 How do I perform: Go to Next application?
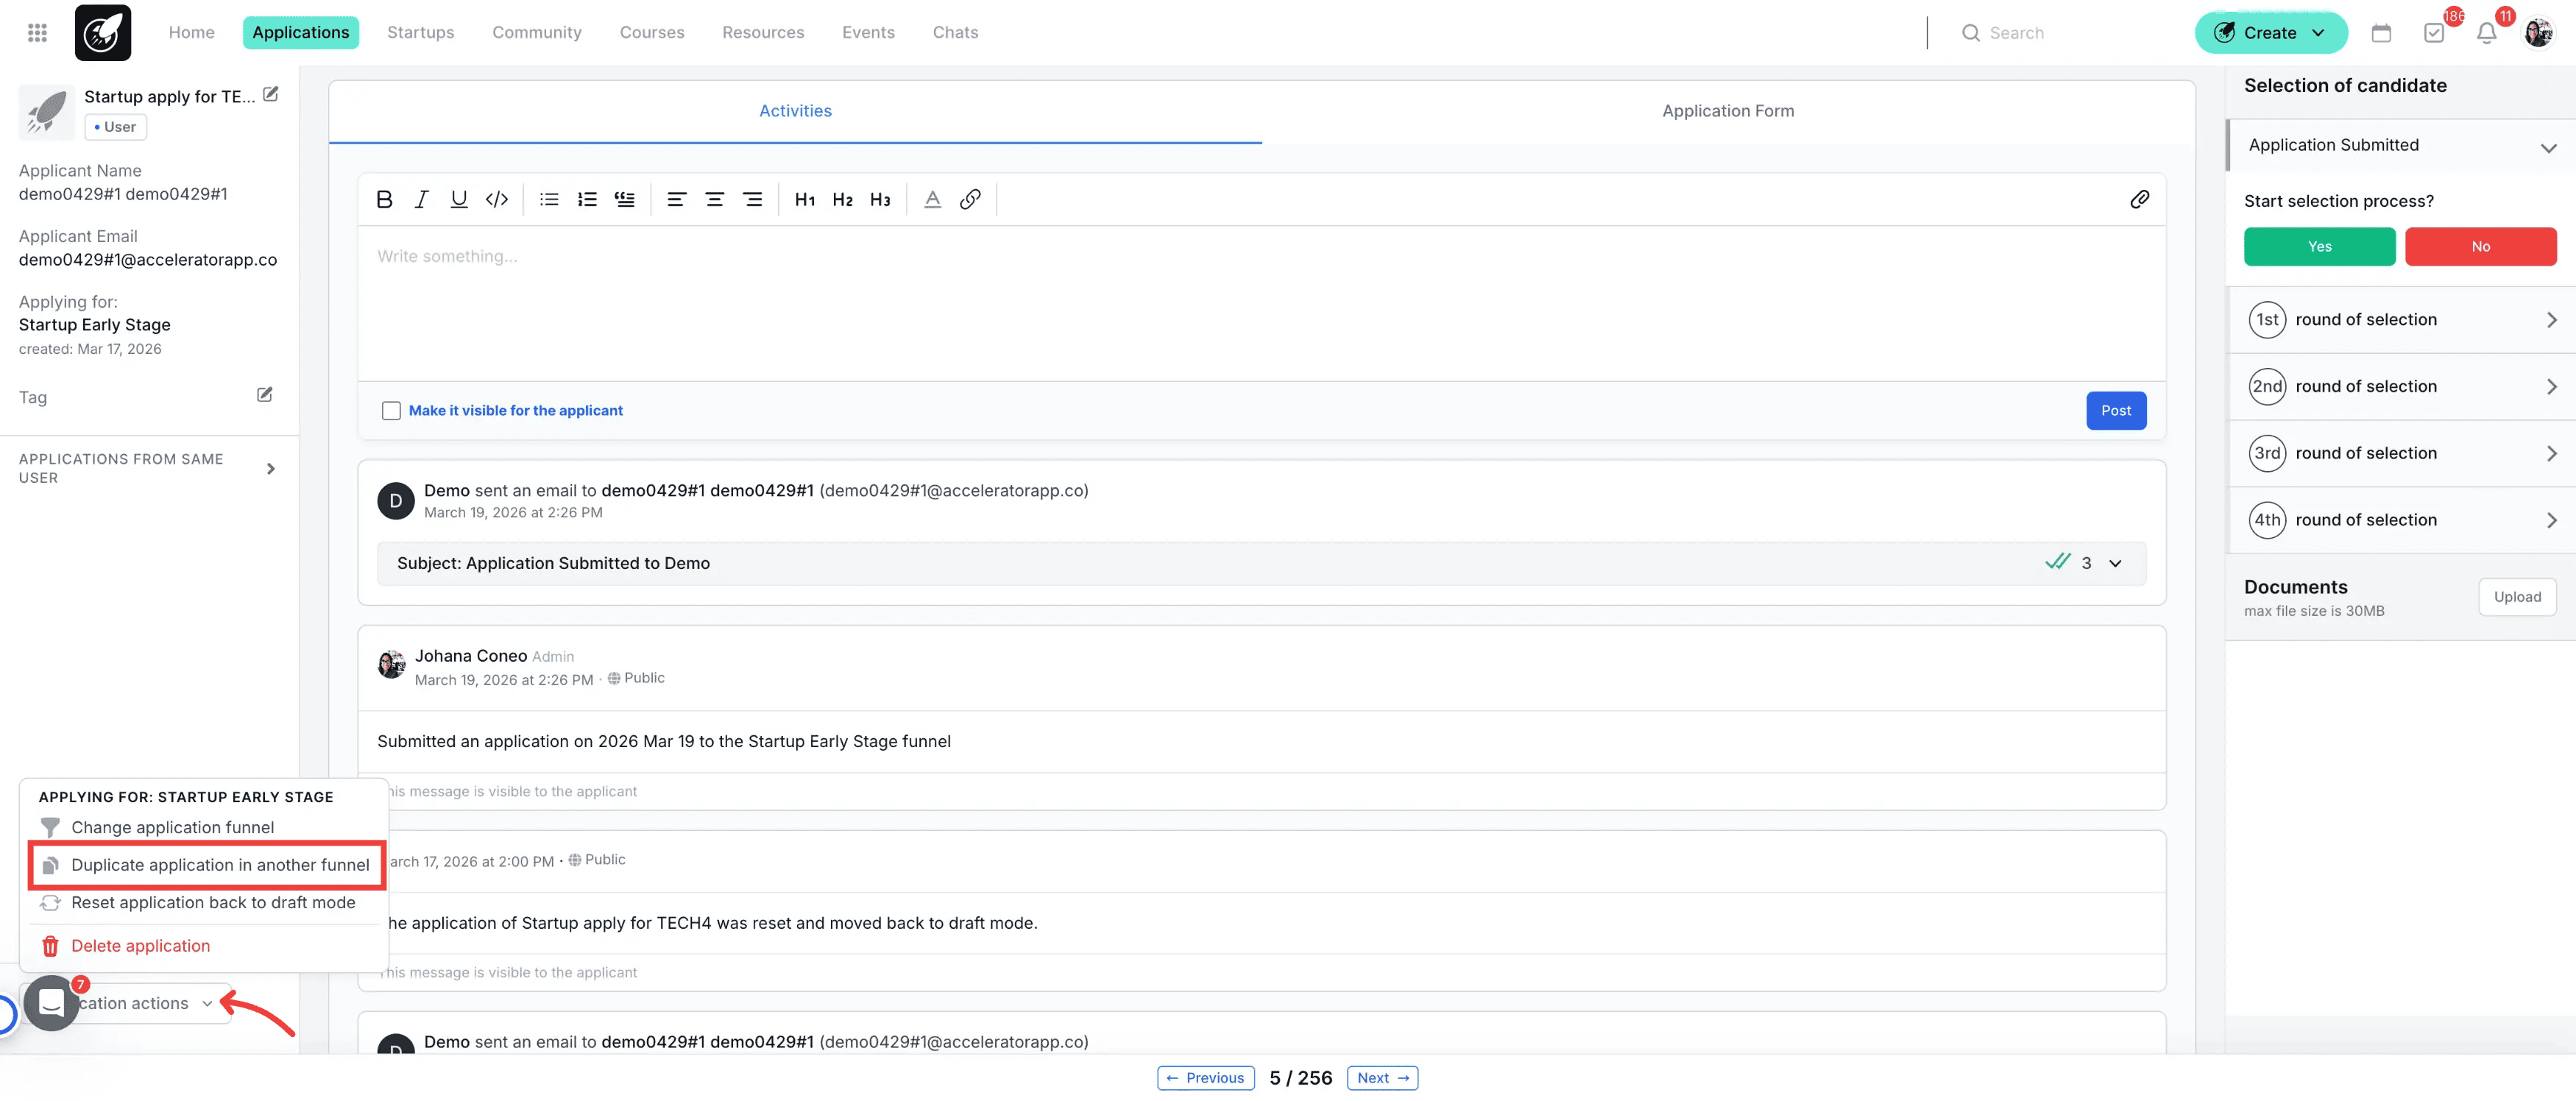(x=1382, y=1078)
